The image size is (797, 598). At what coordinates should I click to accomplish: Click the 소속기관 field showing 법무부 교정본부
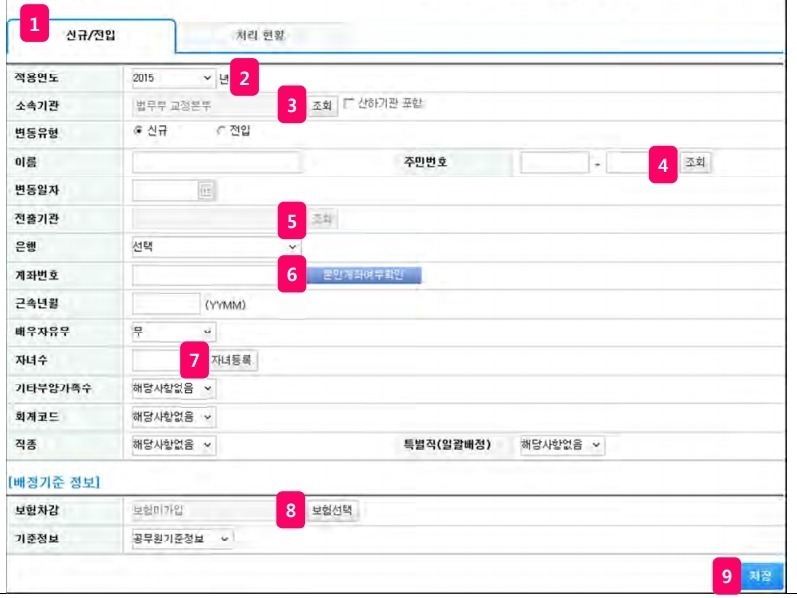click(205, 106)
